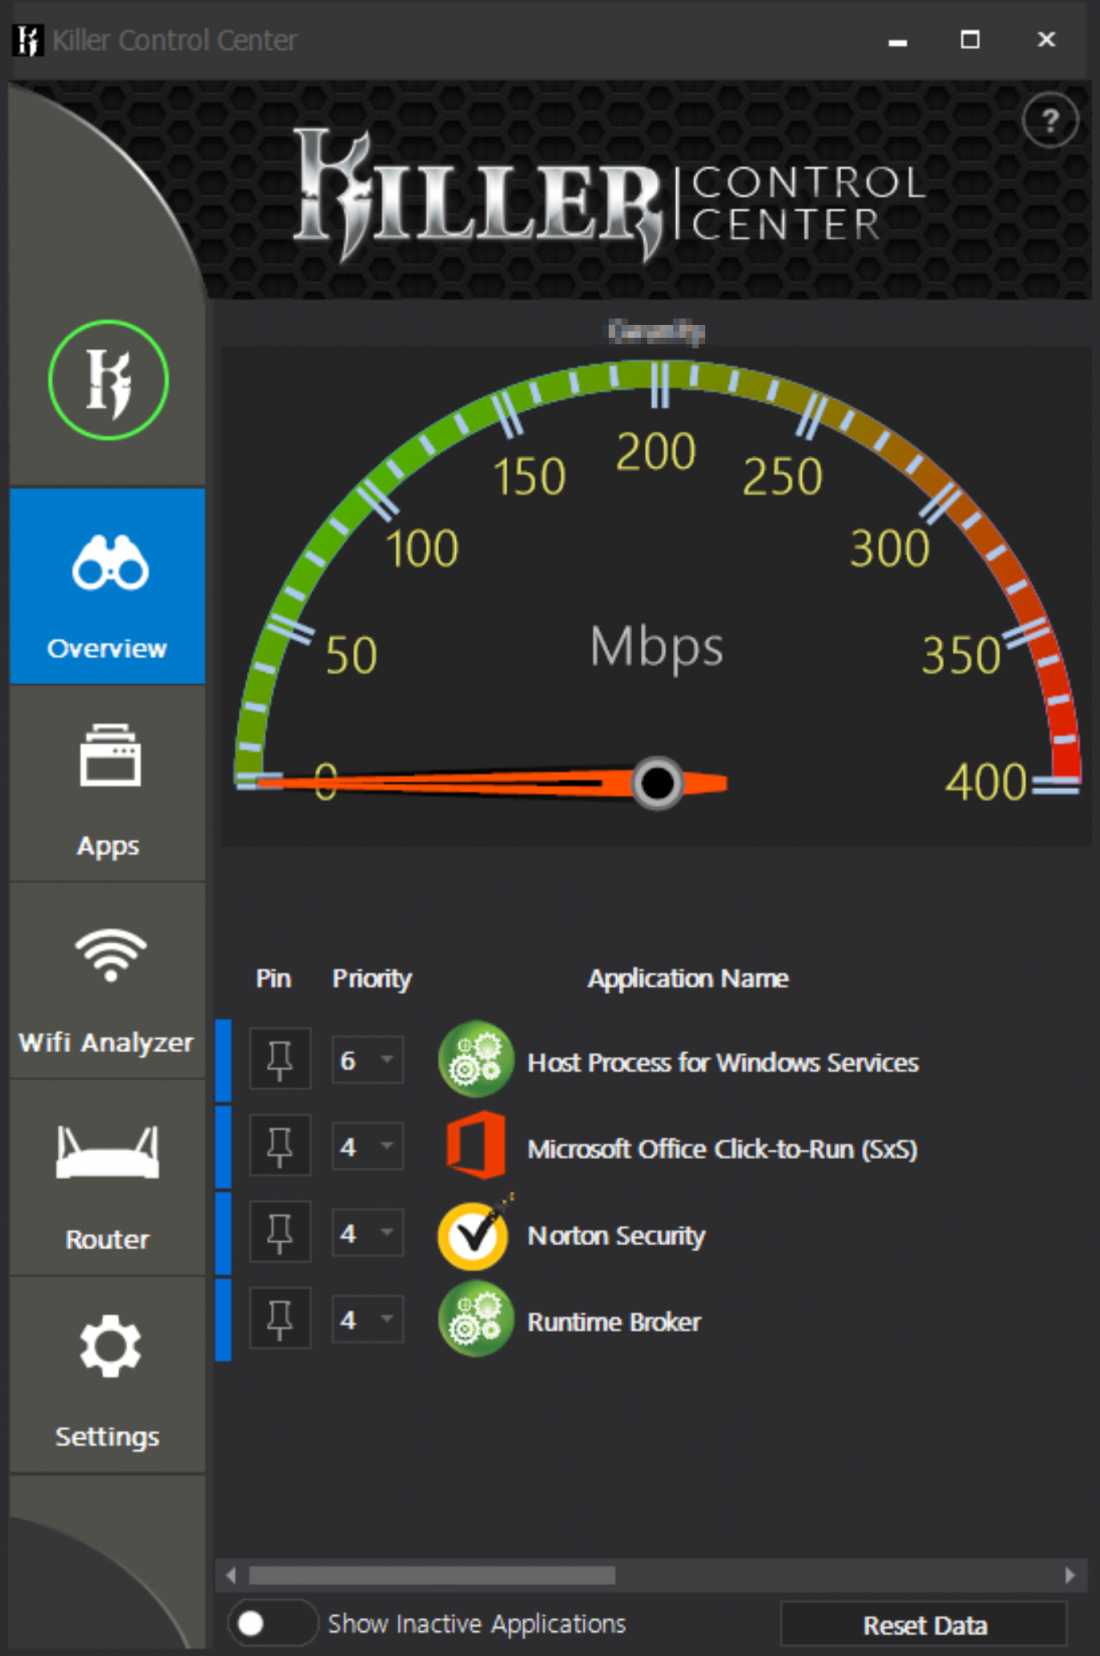
Task: Pin the Host Process for Windows Services
Action: [280, 1059]
